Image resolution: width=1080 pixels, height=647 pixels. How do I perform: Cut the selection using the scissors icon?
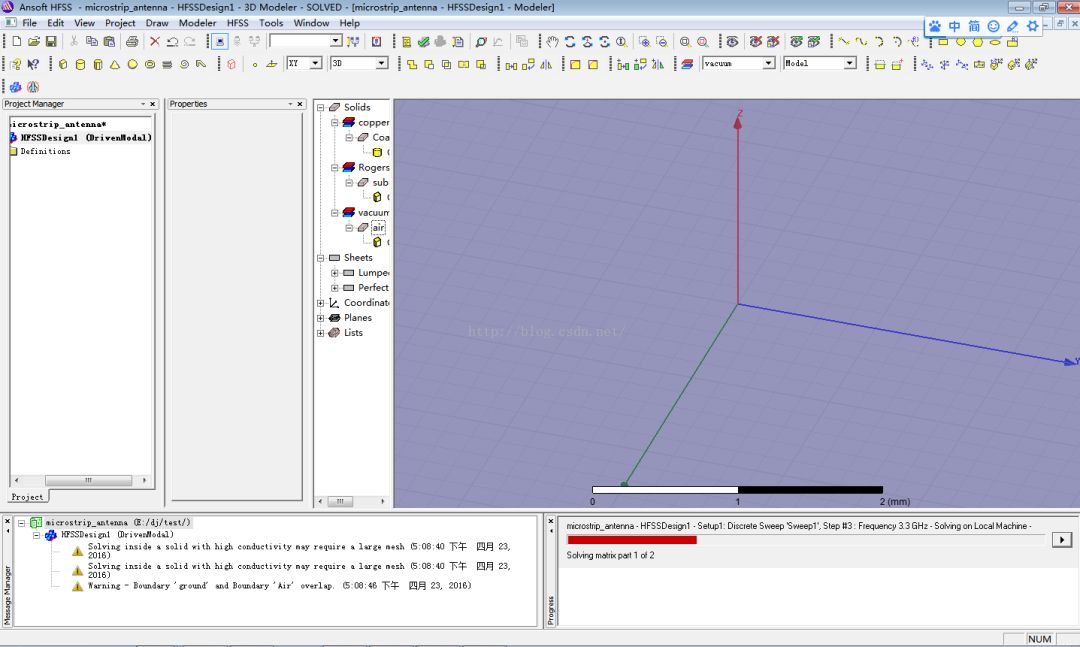[x=74, y=41]
